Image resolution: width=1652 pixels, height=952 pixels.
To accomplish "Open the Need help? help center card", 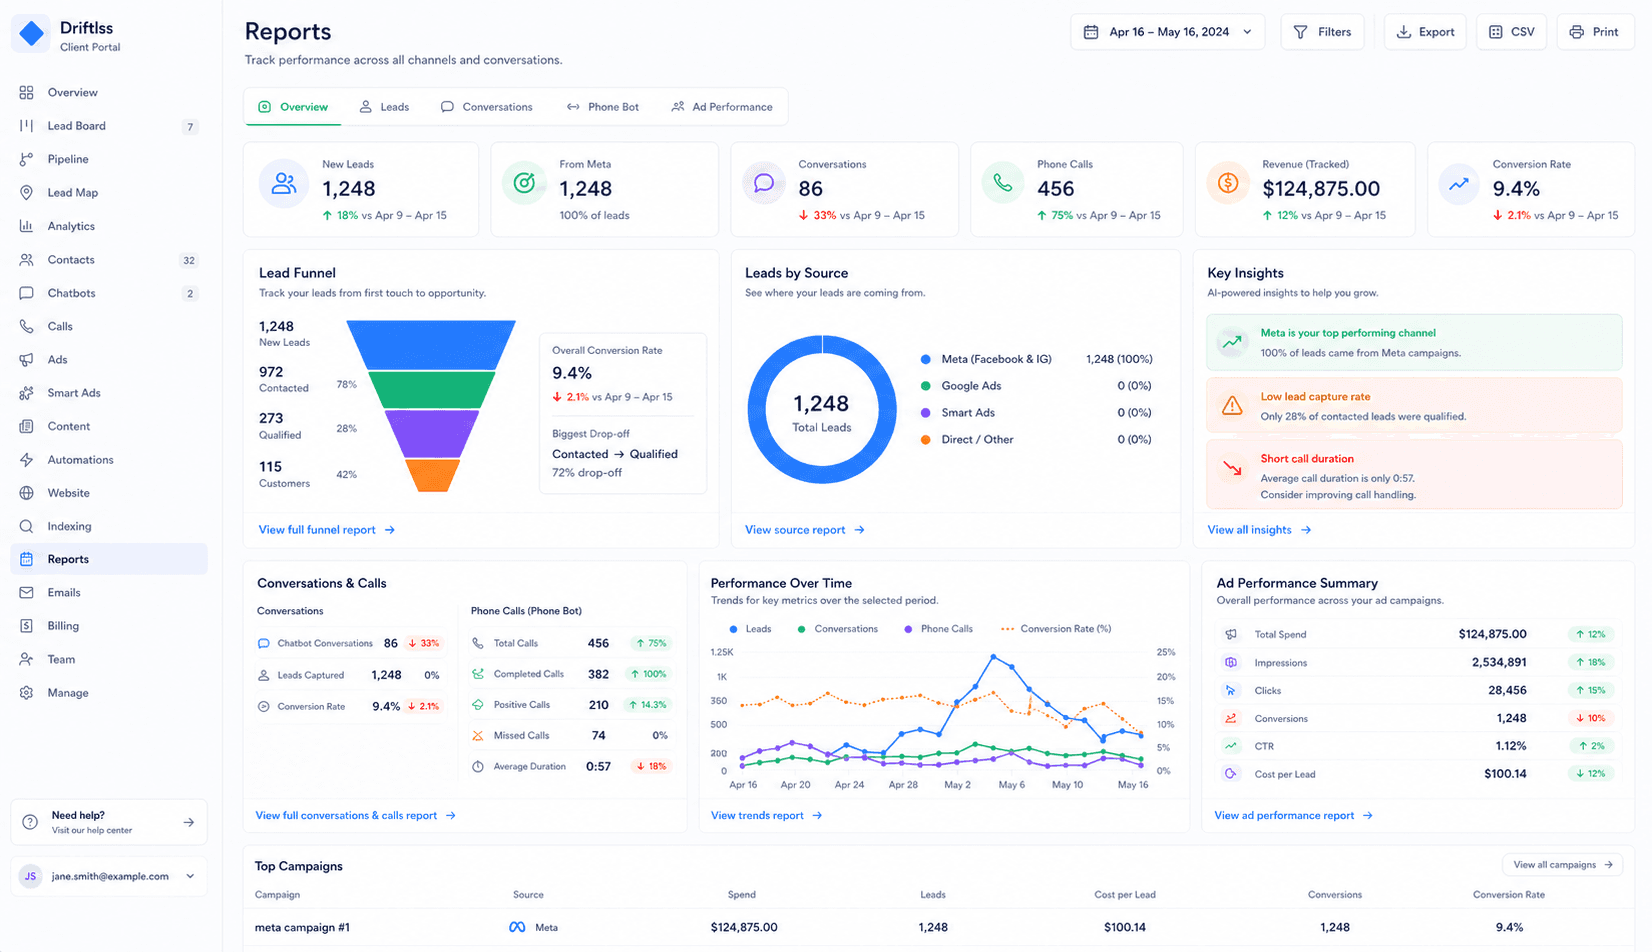I will (x=109, y=822).
